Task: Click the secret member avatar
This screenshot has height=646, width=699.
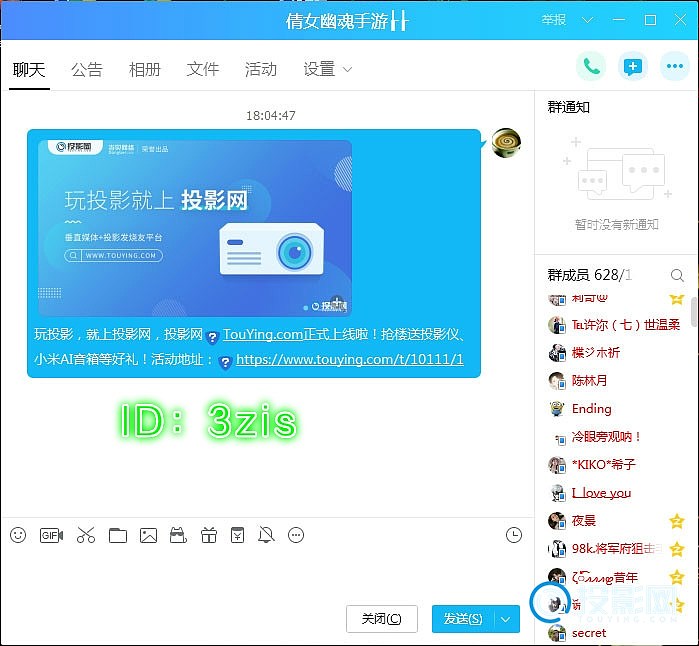Action: (557, 634)
